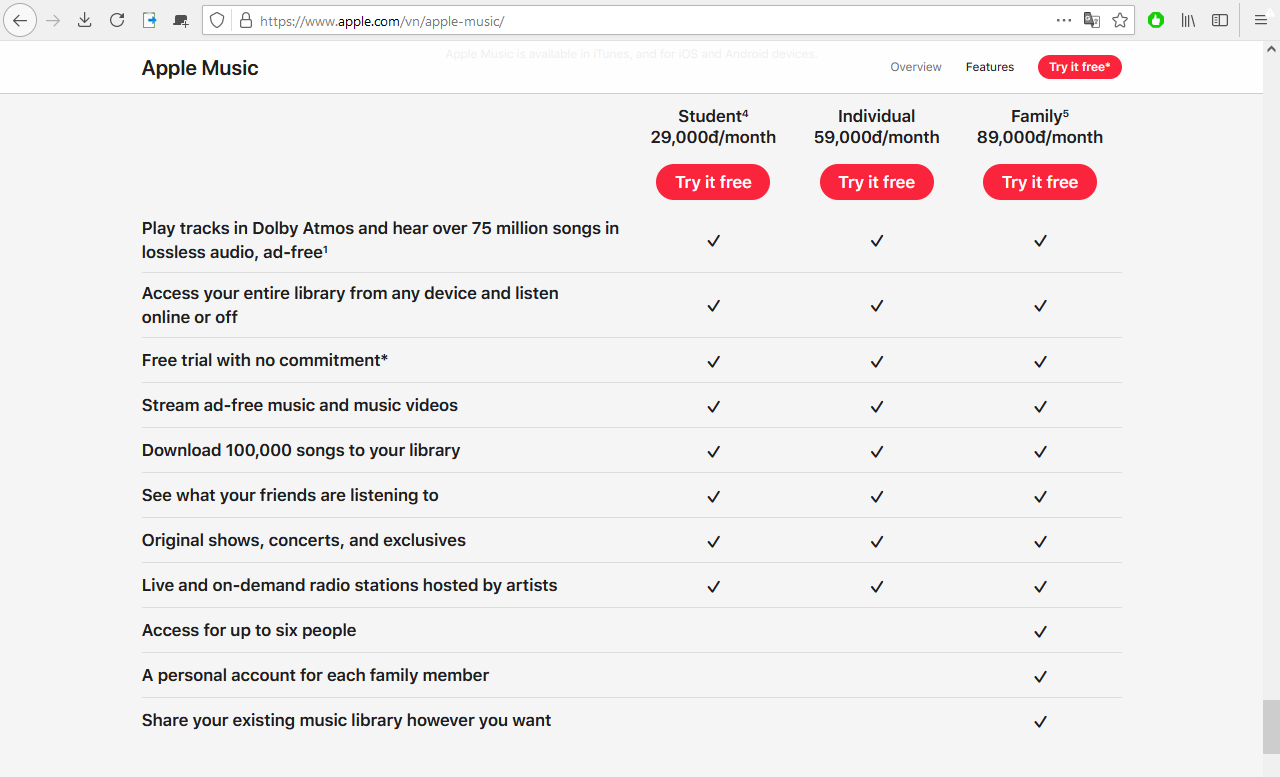Image resolution: width=1280 pixels, height=777 pixels.
Task: Click the browser forward arrow
Action: pos(53,20)
